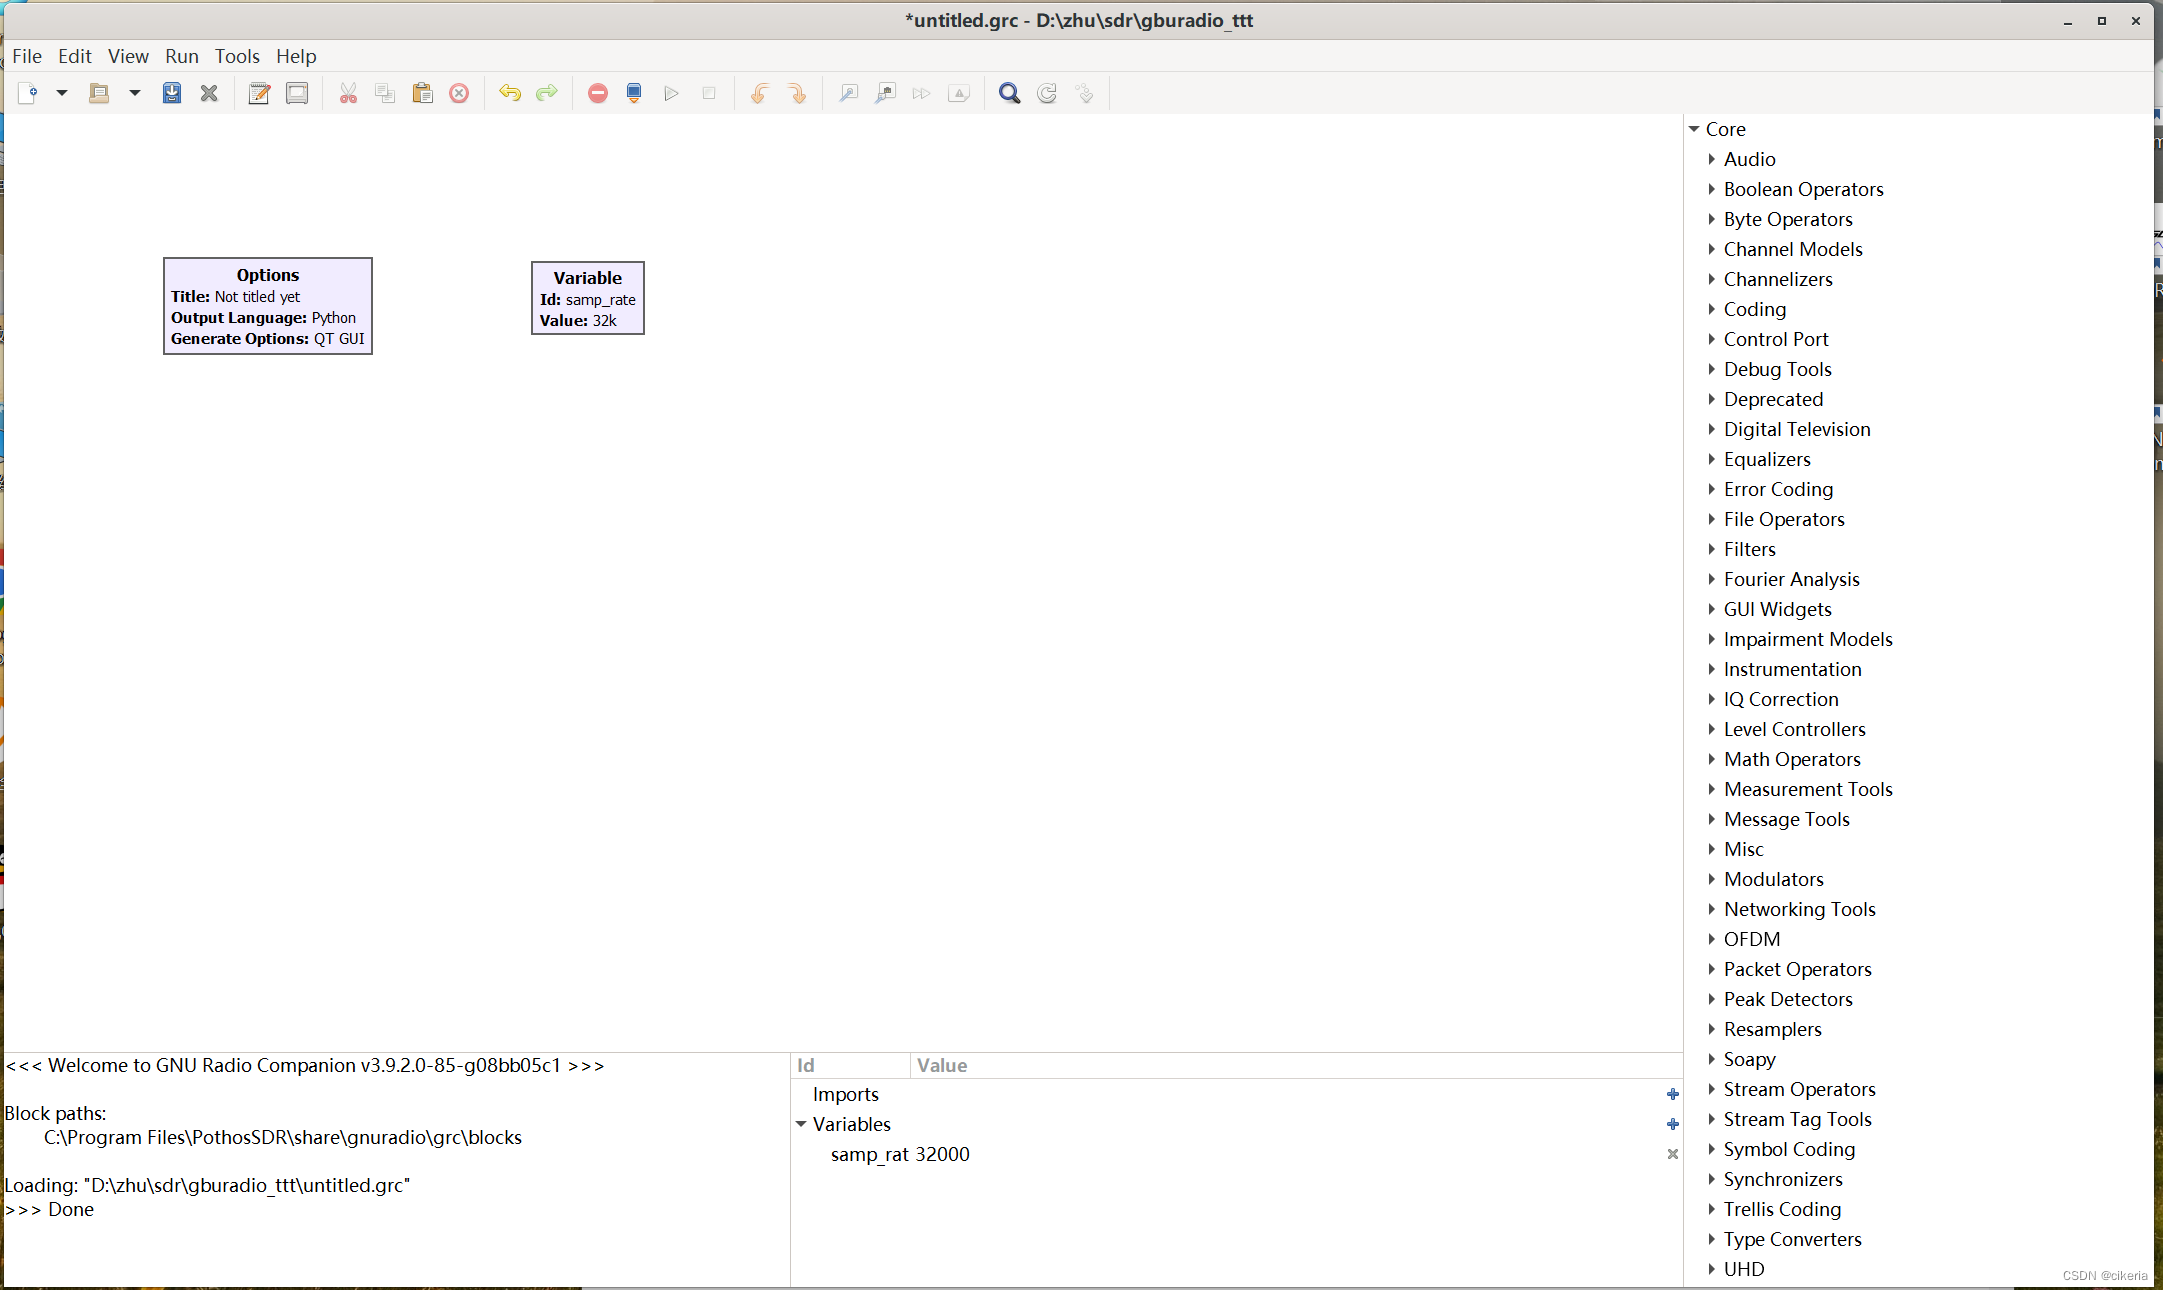Cut the selected block
The width and height of the screenshot is (2163, 1290).
[348, 93]
